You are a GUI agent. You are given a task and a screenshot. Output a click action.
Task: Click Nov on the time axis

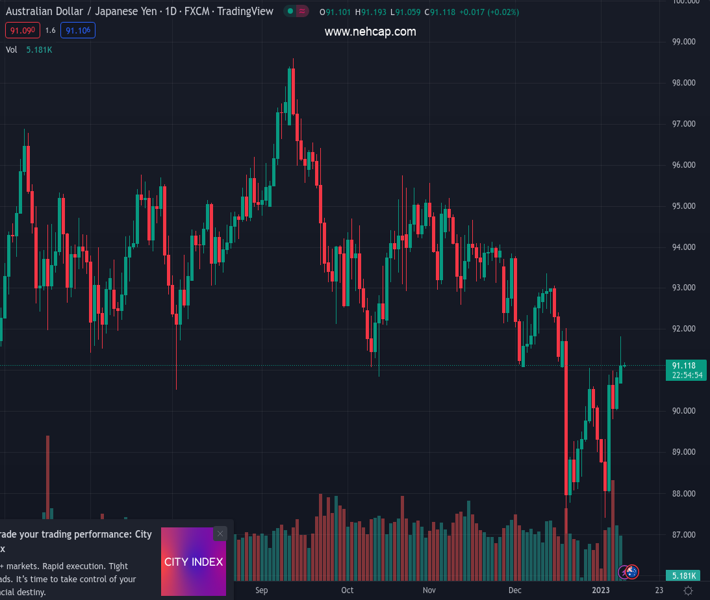pos(429,591)
